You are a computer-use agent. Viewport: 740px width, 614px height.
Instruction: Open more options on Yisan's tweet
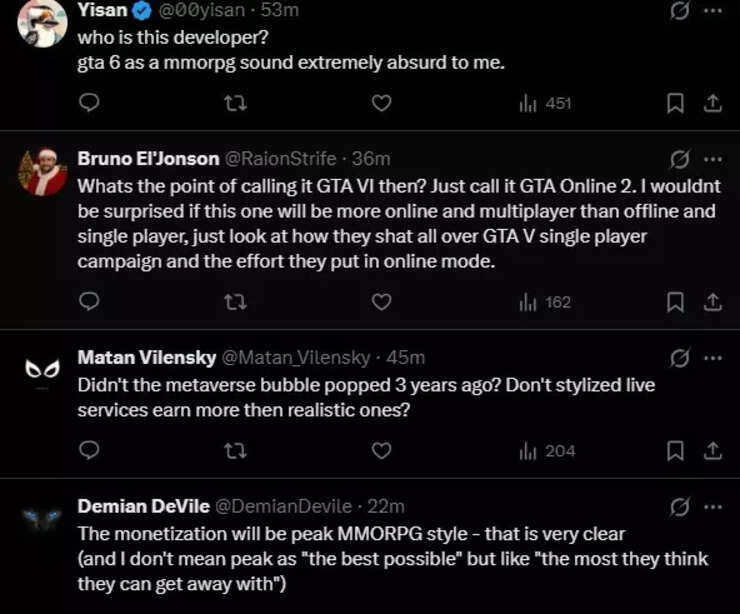click(x=712, y=10)
